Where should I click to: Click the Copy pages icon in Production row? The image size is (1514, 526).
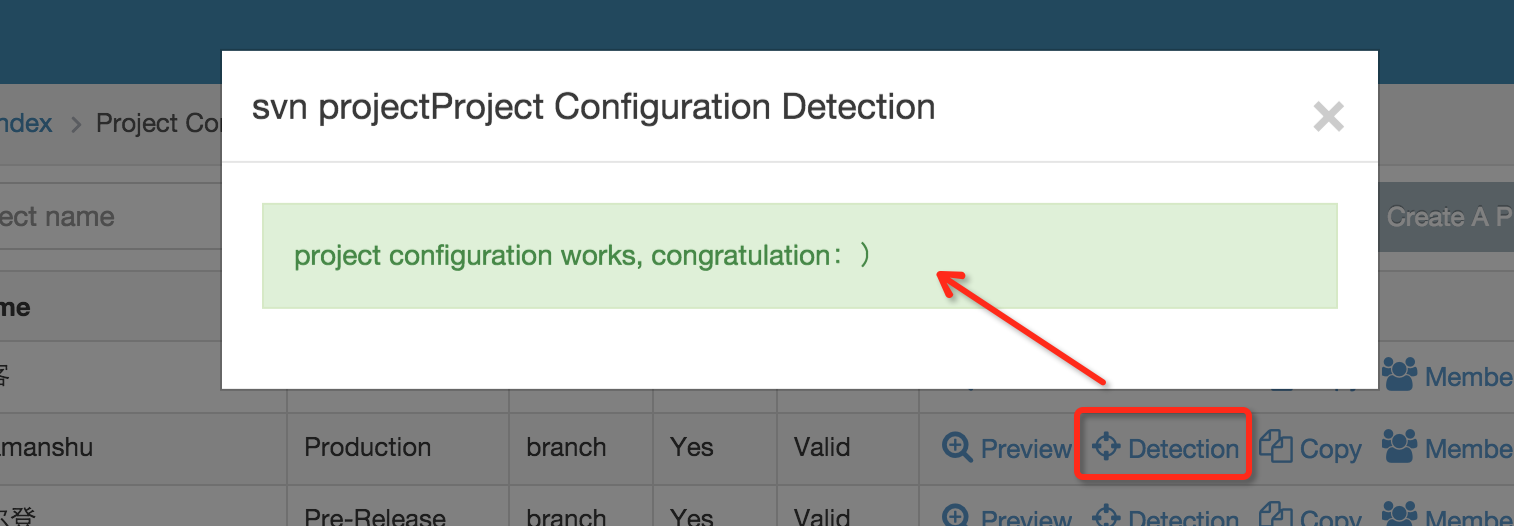(1276, 447)
